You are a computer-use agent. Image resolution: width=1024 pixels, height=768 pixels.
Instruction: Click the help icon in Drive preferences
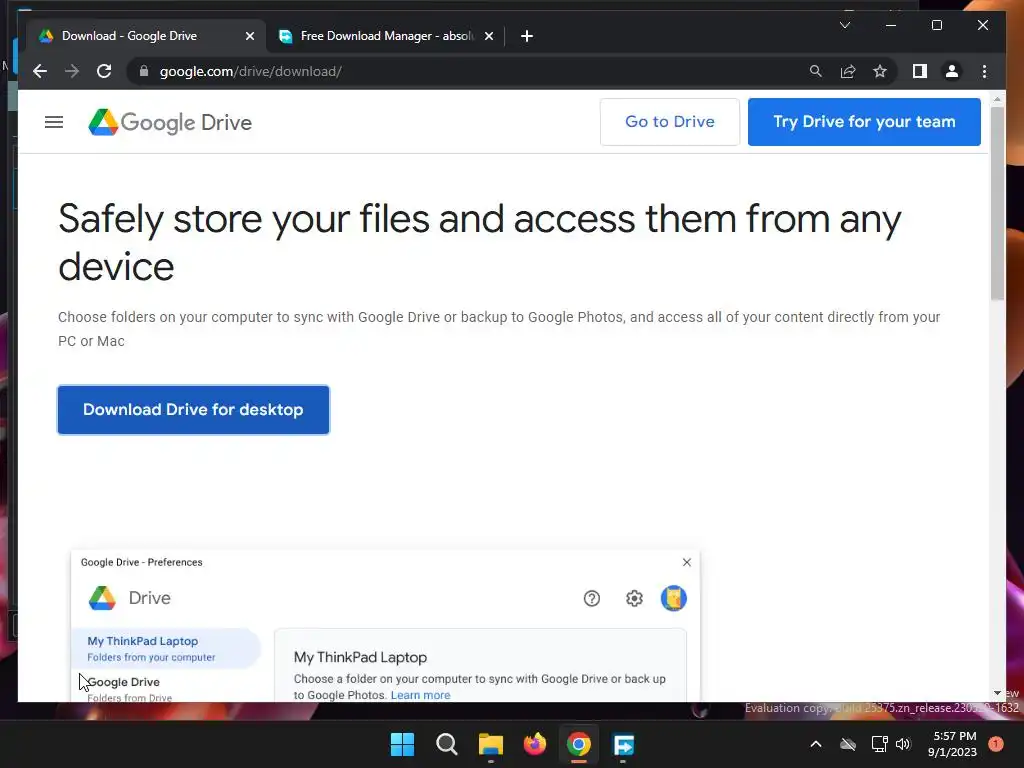[592, 598]
